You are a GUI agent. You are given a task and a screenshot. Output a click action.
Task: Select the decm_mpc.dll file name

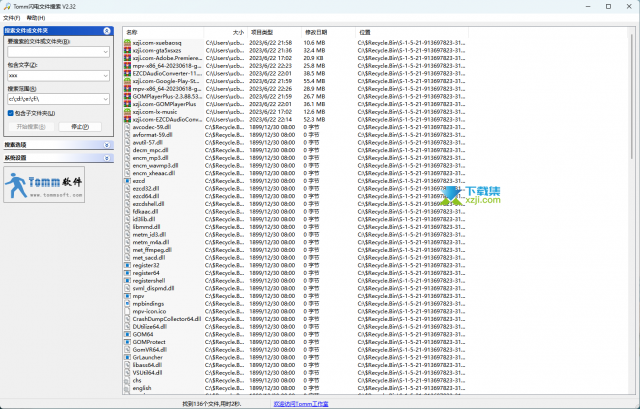(x=150, y=150)
